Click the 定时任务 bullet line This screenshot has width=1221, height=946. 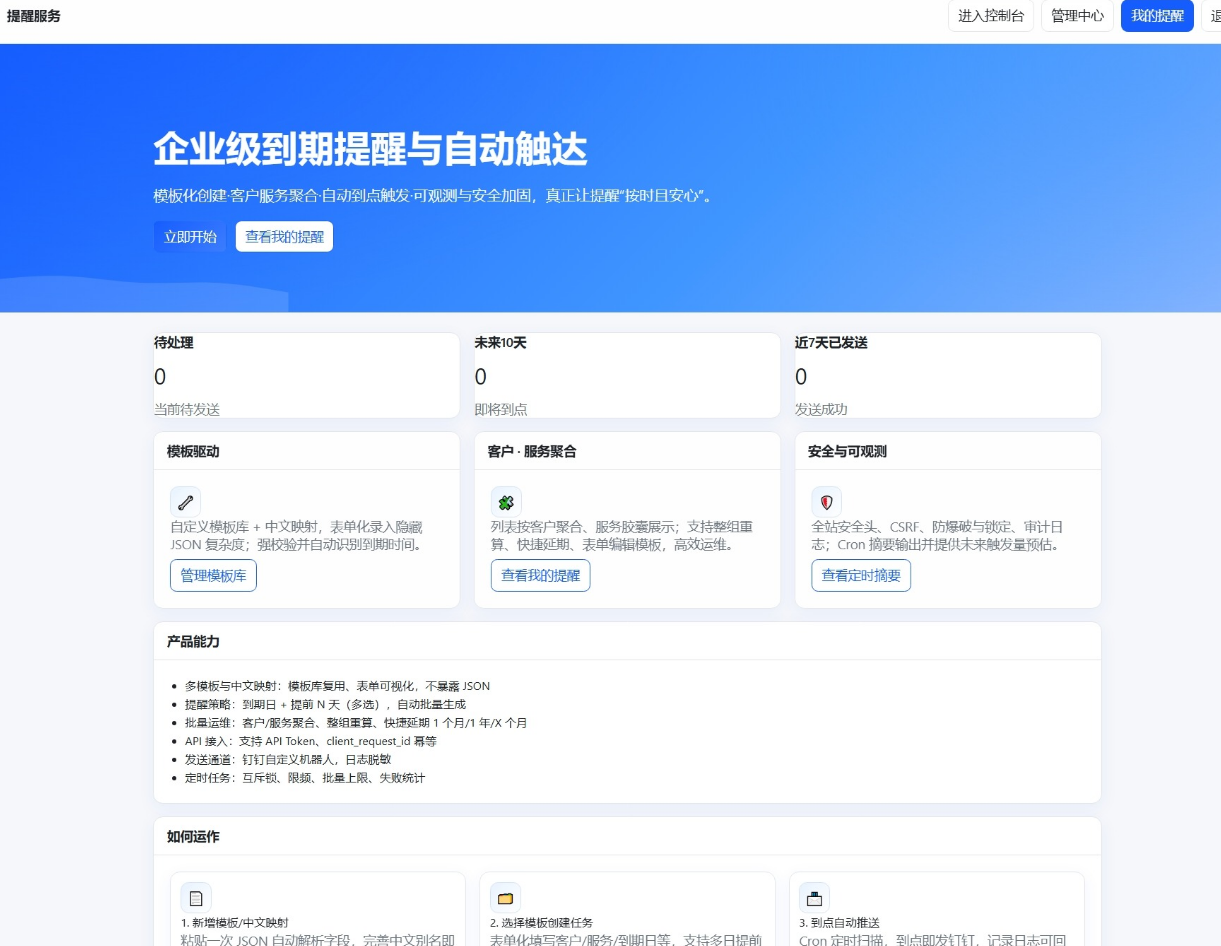(305, 778)
